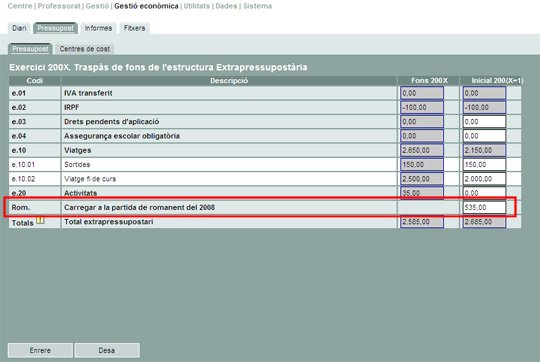Open the Gestió econòmica menu
The width and height of the screenshot is (540, 362).
146,6
